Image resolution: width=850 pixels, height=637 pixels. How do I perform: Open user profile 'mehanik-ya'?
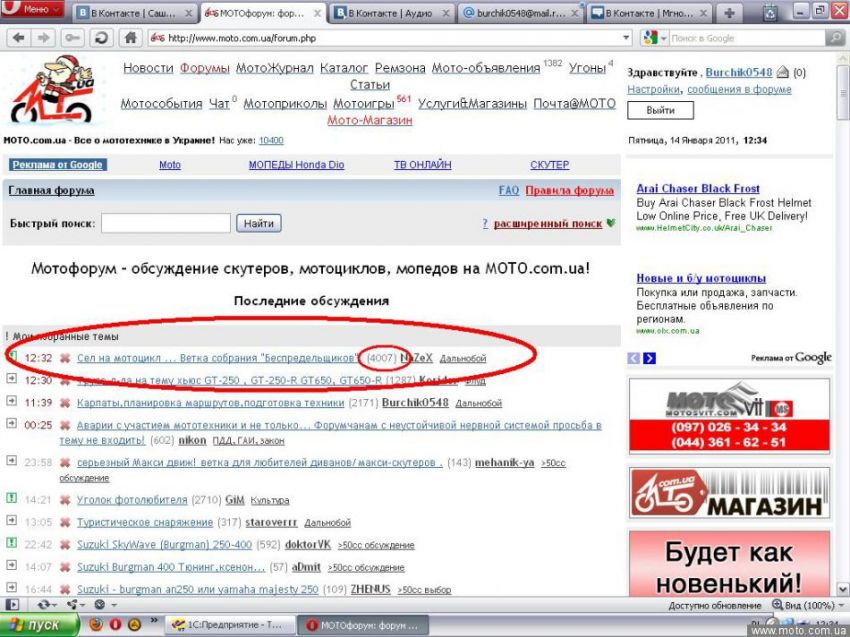coord(504,462)
